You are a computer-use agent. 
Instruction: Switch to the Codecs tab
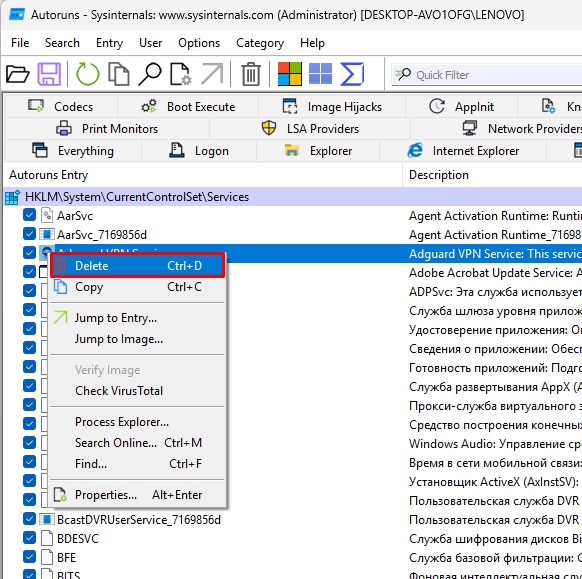point(61,107)
